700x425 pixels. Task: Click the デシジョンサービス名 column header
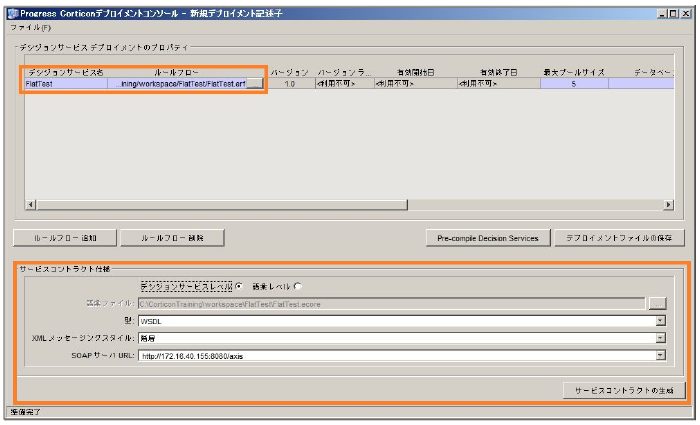[66, 72]
